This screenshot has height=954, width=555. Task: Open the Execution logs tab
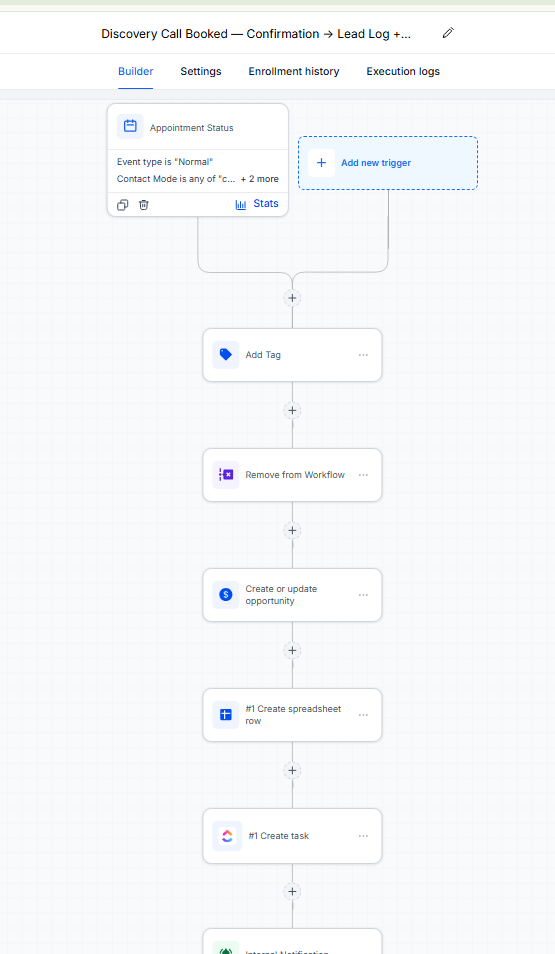[403, 71]
